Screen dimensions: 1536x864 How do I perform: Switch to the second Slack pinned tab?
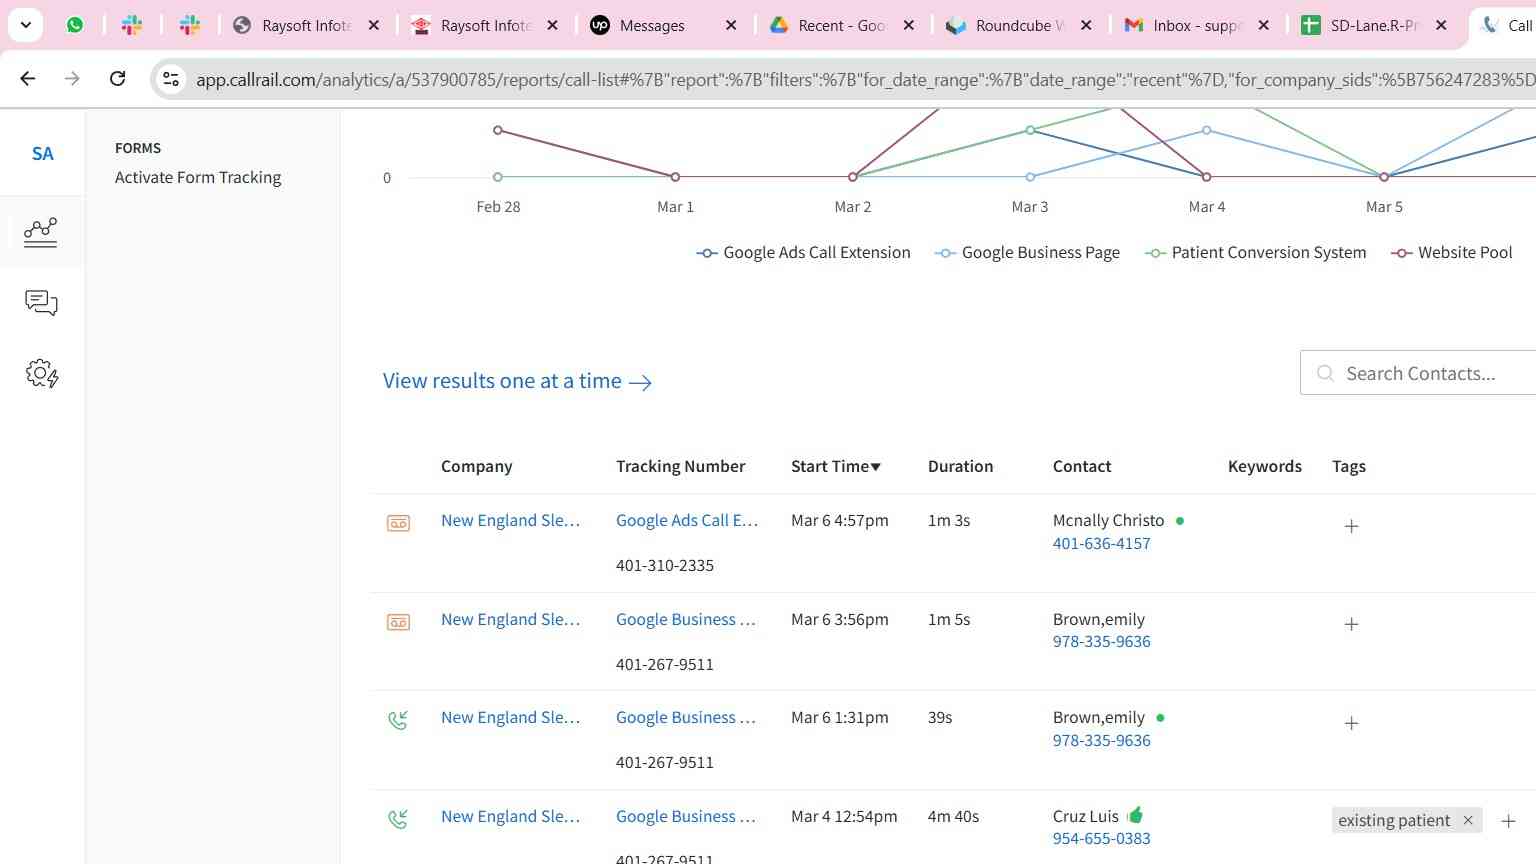[x=190, y=25]
